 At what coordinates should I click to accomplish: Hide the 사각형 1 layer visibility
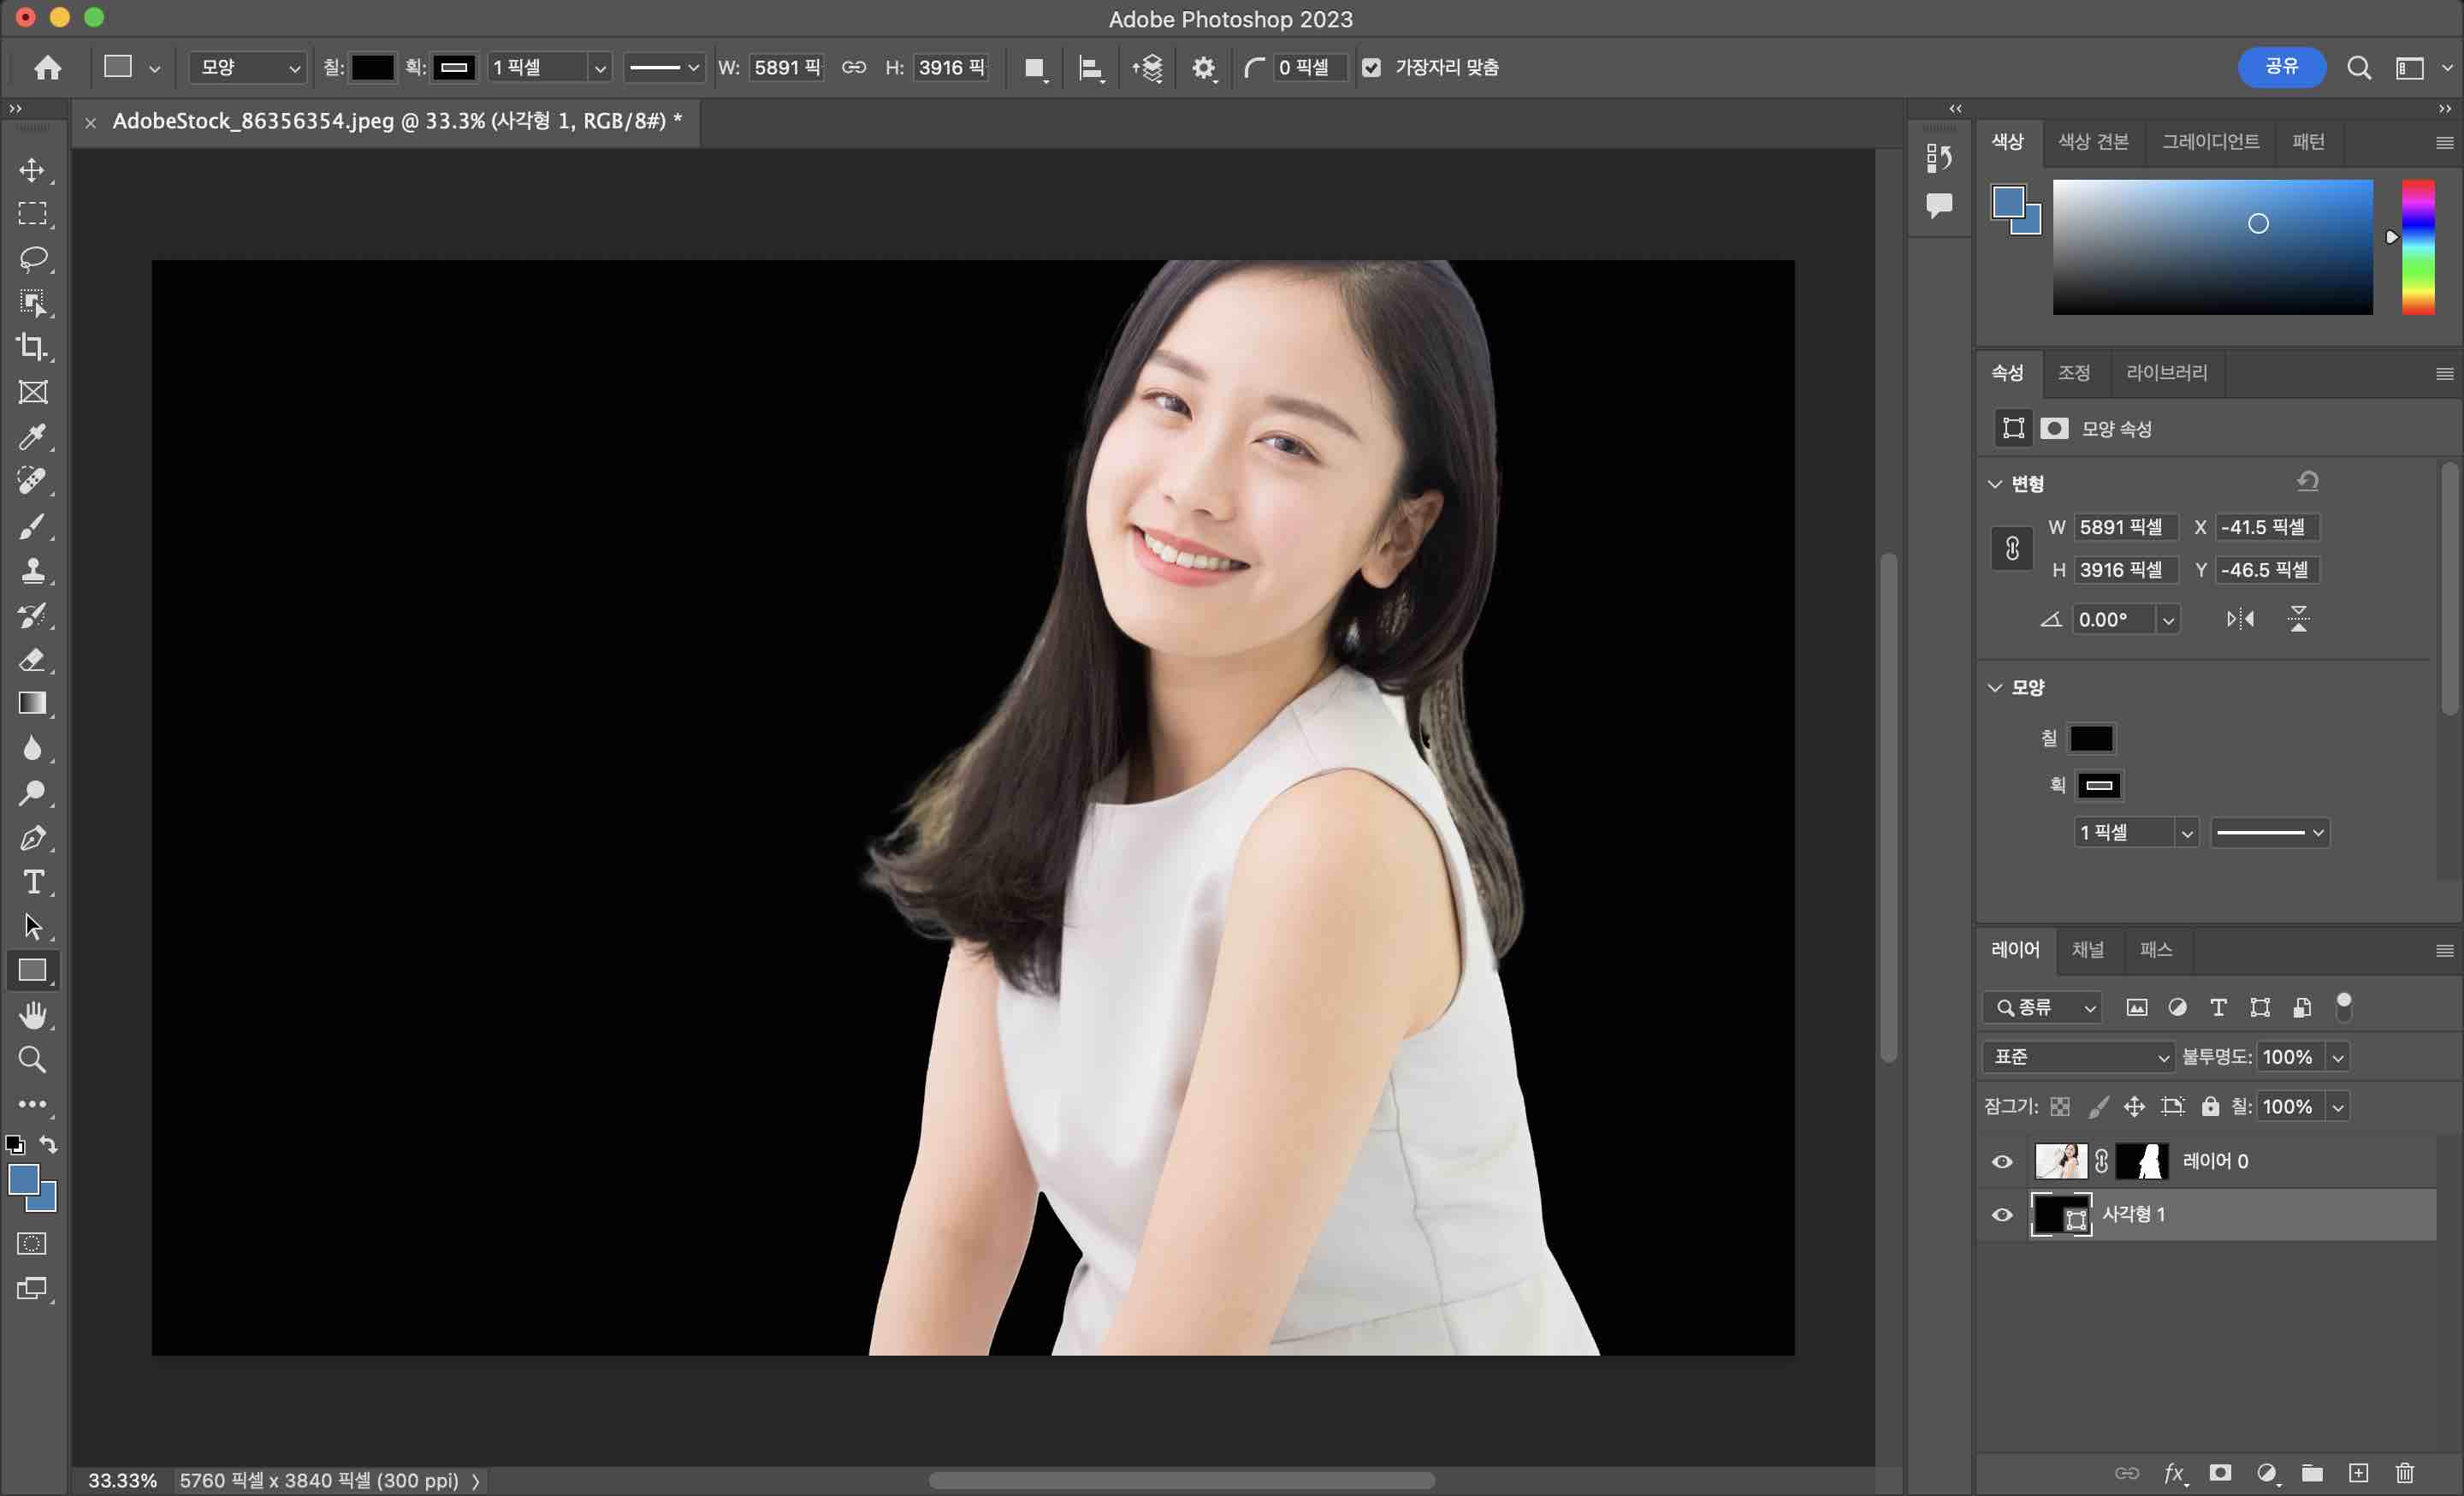pyautogui.click(x=2002, y=1214)
